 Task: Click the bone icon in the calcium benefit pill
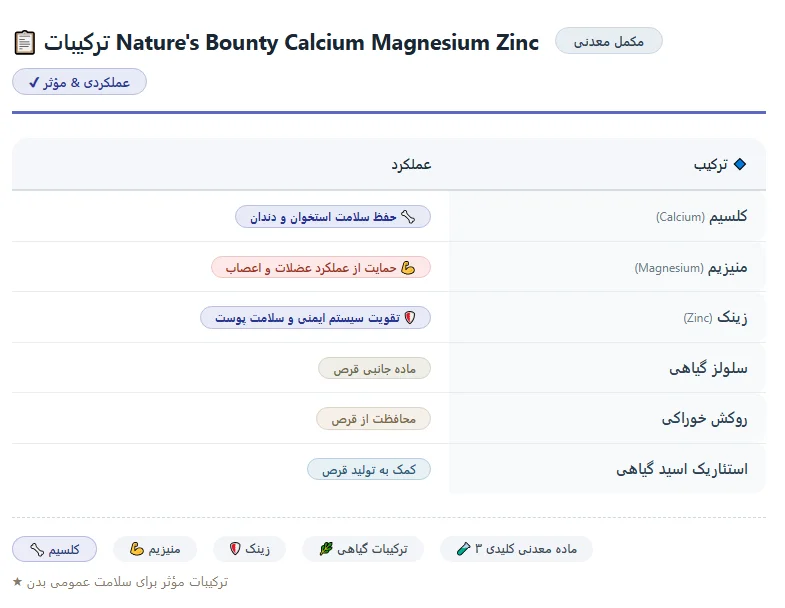[x=408, y=217]
